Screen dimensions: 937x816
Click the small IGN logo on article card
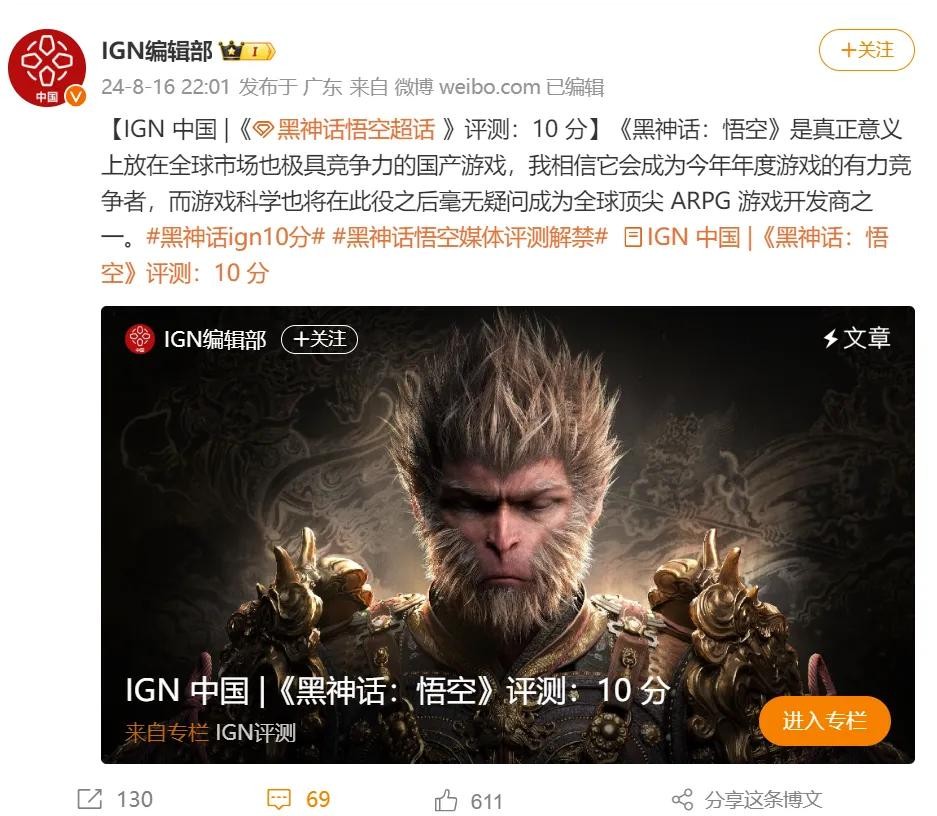pos(140,339)
